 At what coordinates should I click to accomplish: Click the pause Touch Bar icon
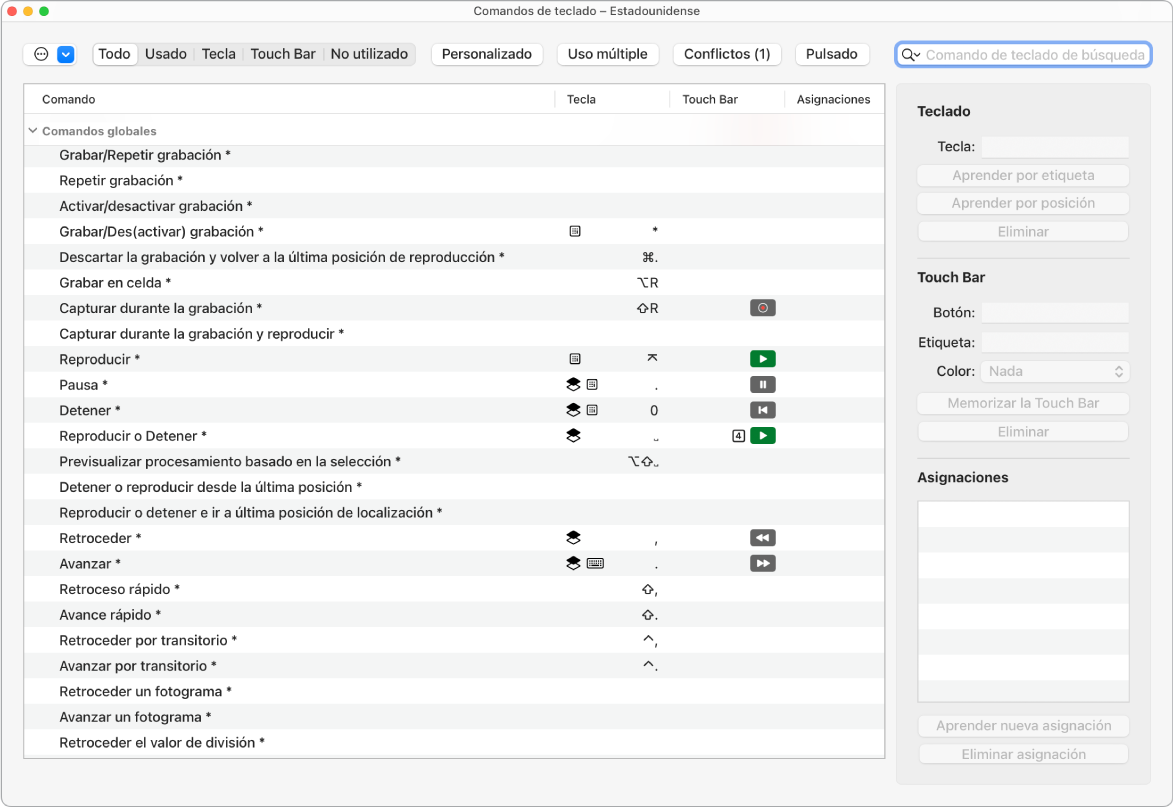tap(762, 385)
